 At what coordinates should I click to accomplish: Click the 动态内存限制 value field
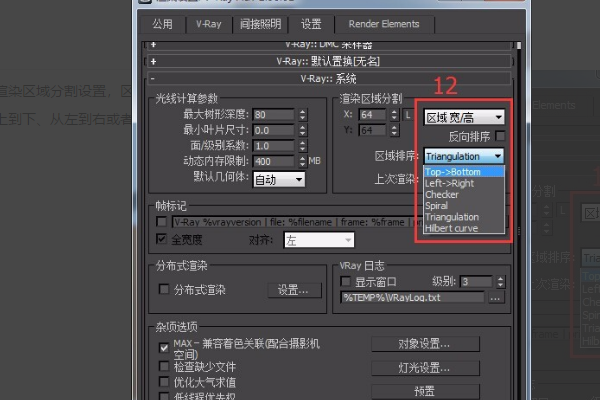point(274,161)
